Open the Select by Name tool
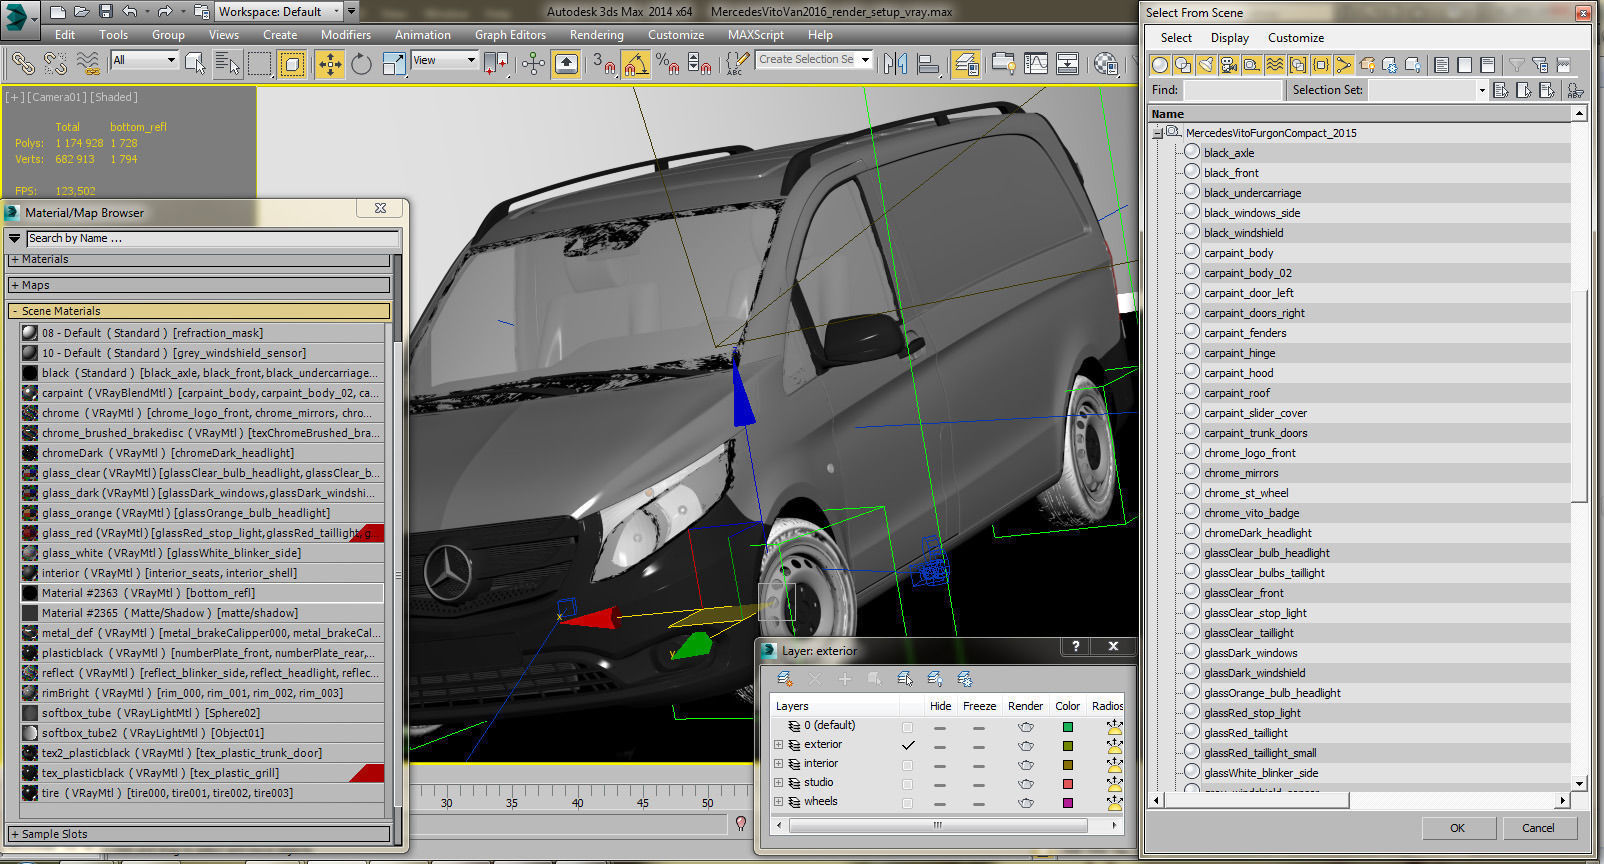This screenshot has height=864, width=1604. (228, 64)
